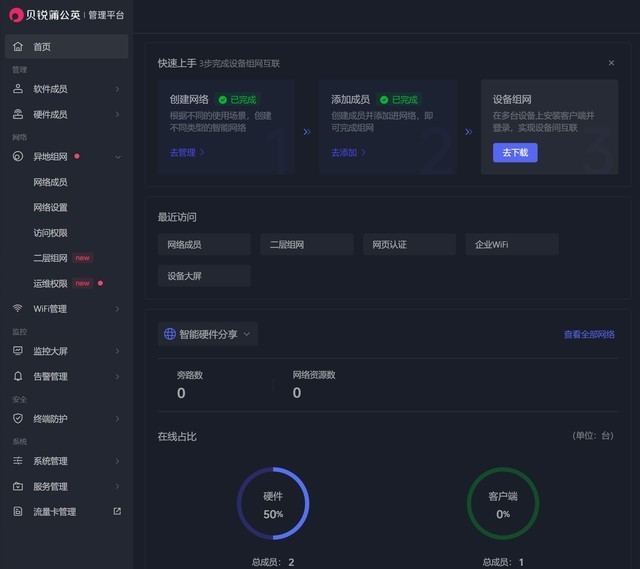This screenshot has height=569, width=640.
Task: Click the new badge beside 二层组网
Action: point(82,258)
